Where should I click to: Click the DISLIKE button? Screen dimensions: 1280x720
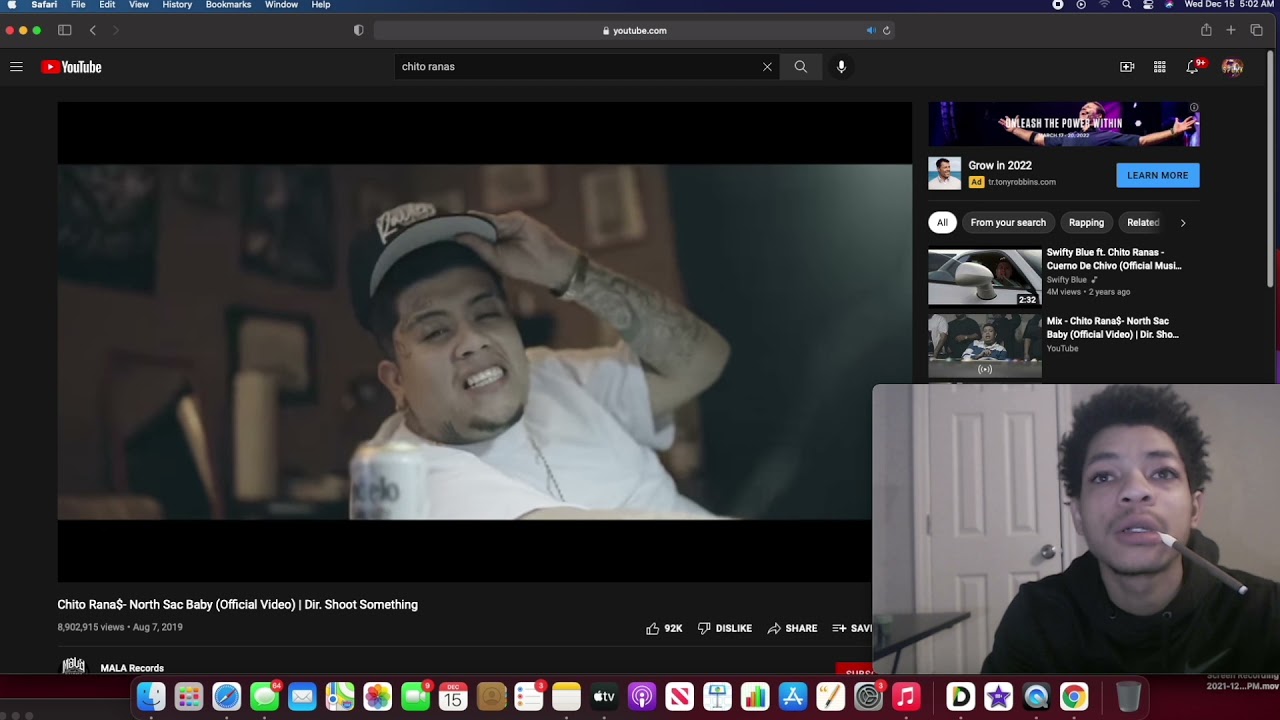(725, 628)
